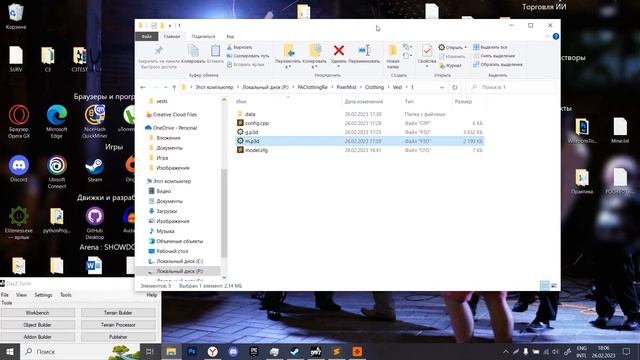Click the Vest breadcrumb in address bar
This screenshot has width=640, height=360.
397,87
